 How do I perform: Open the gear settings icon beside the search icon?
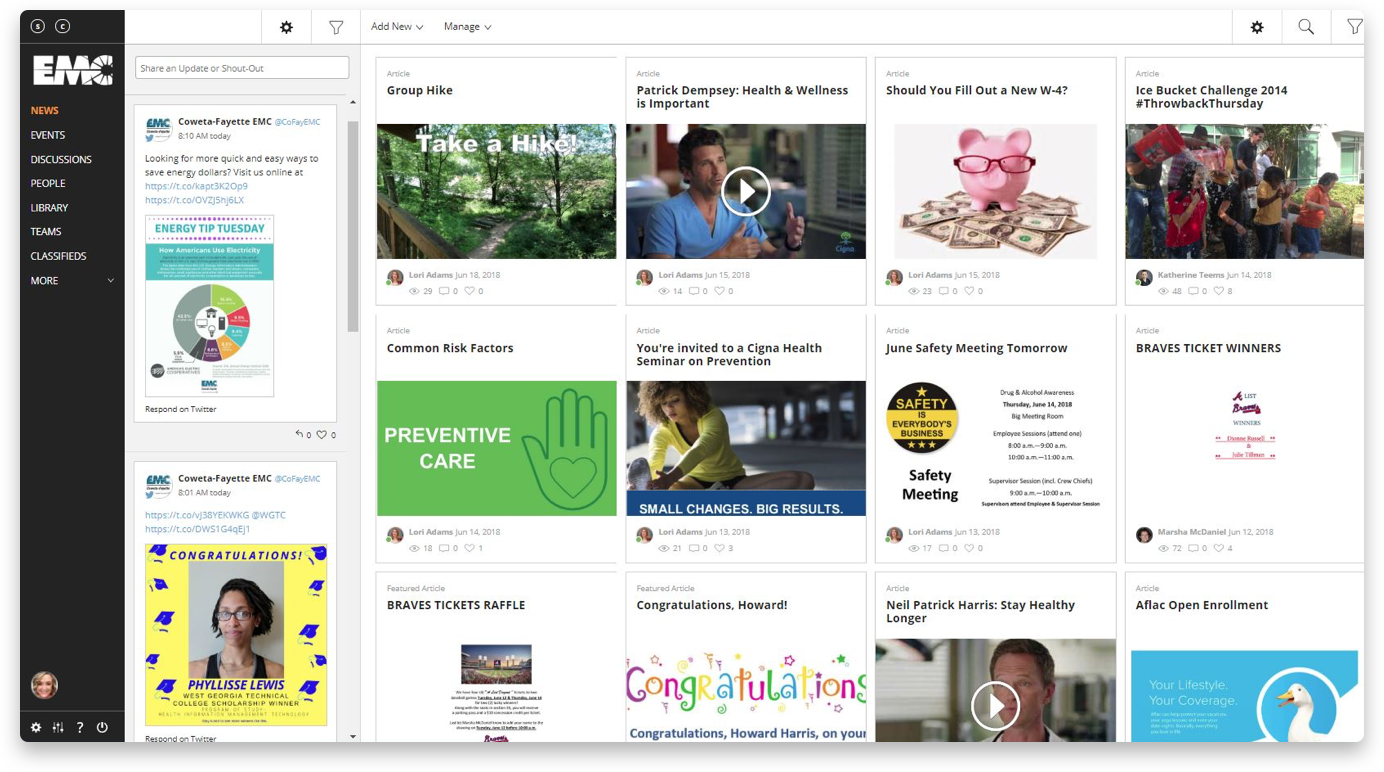(x=1257, y=27)
